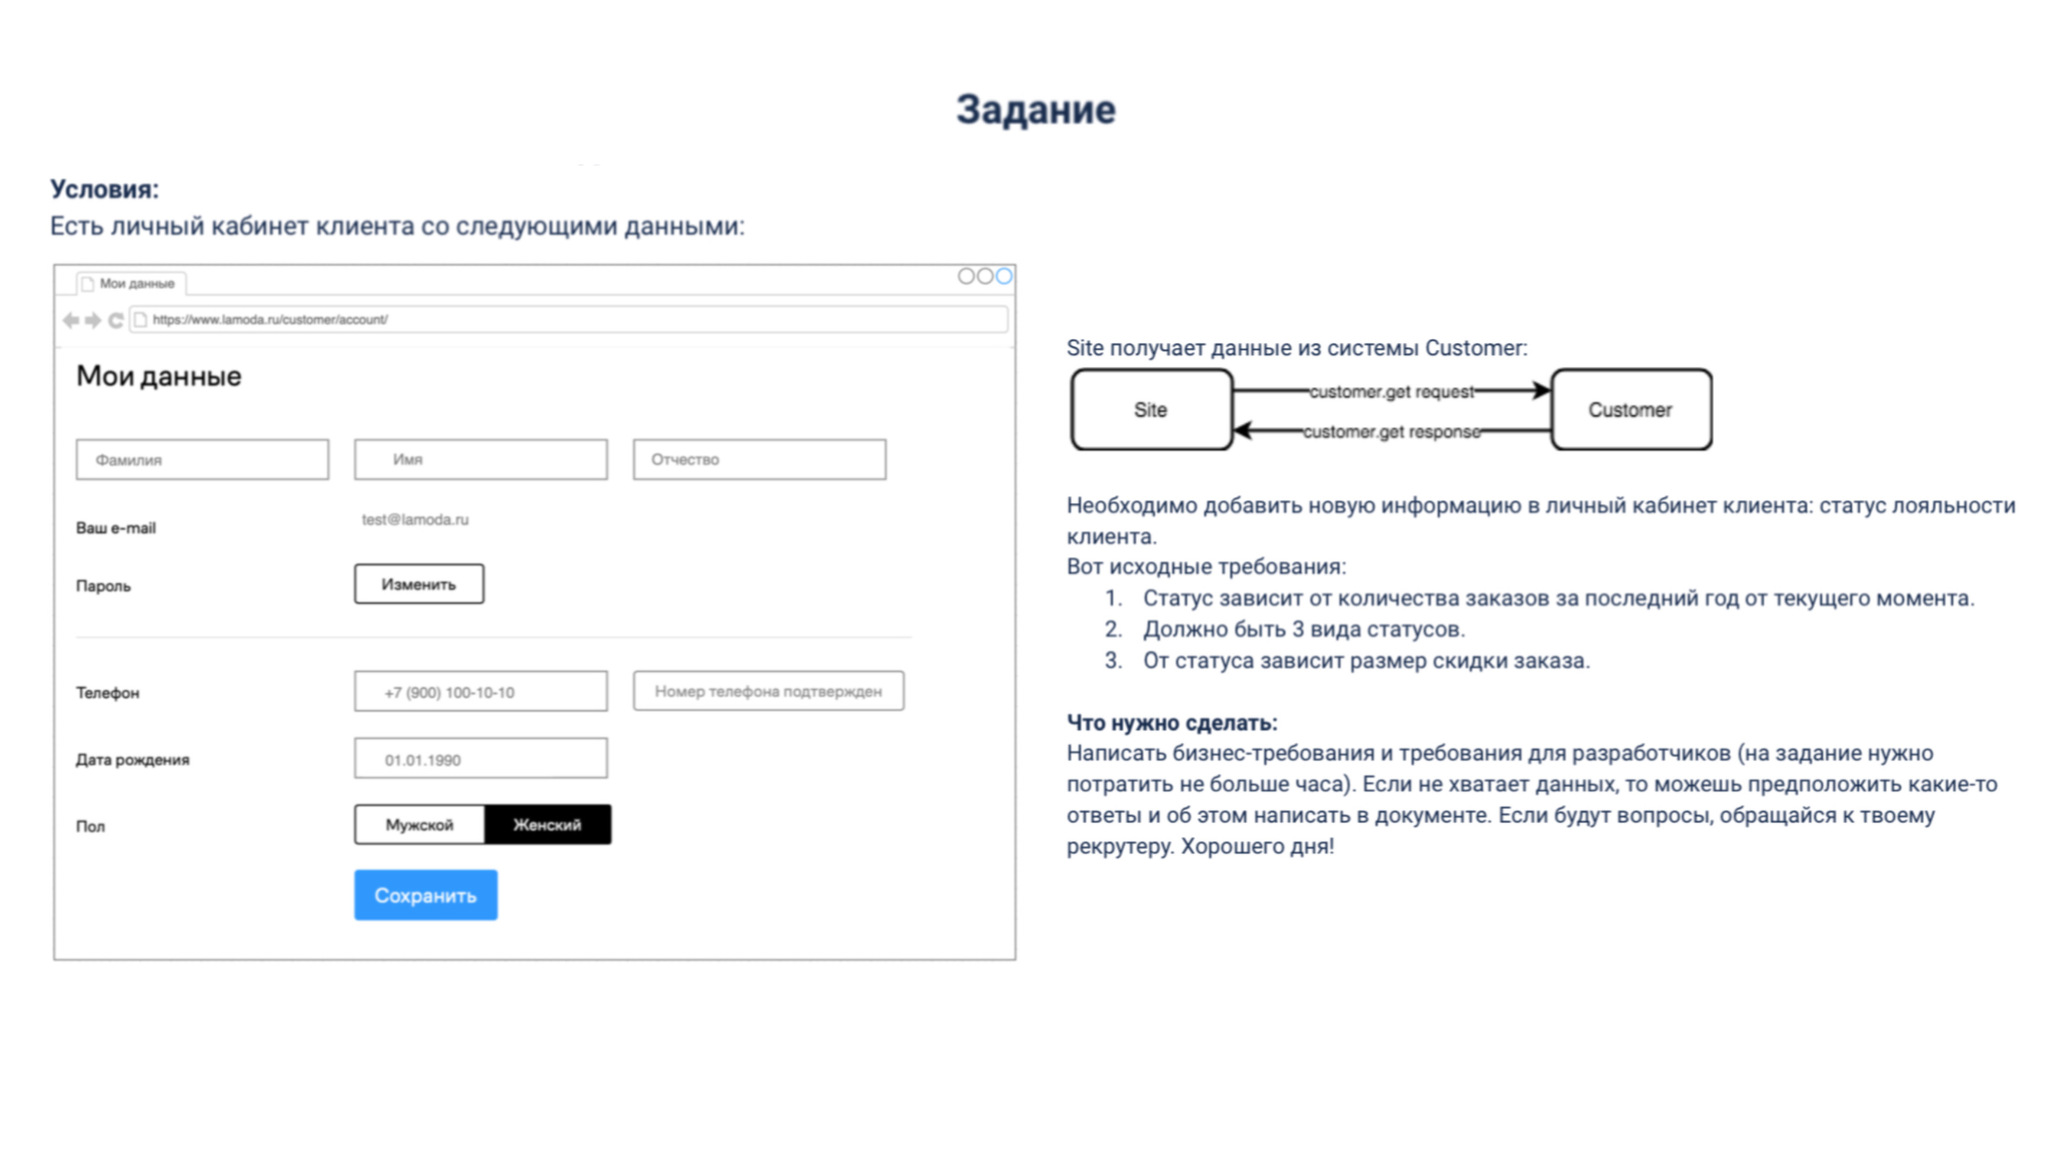Toggle the phone confirmation status field

767,689
